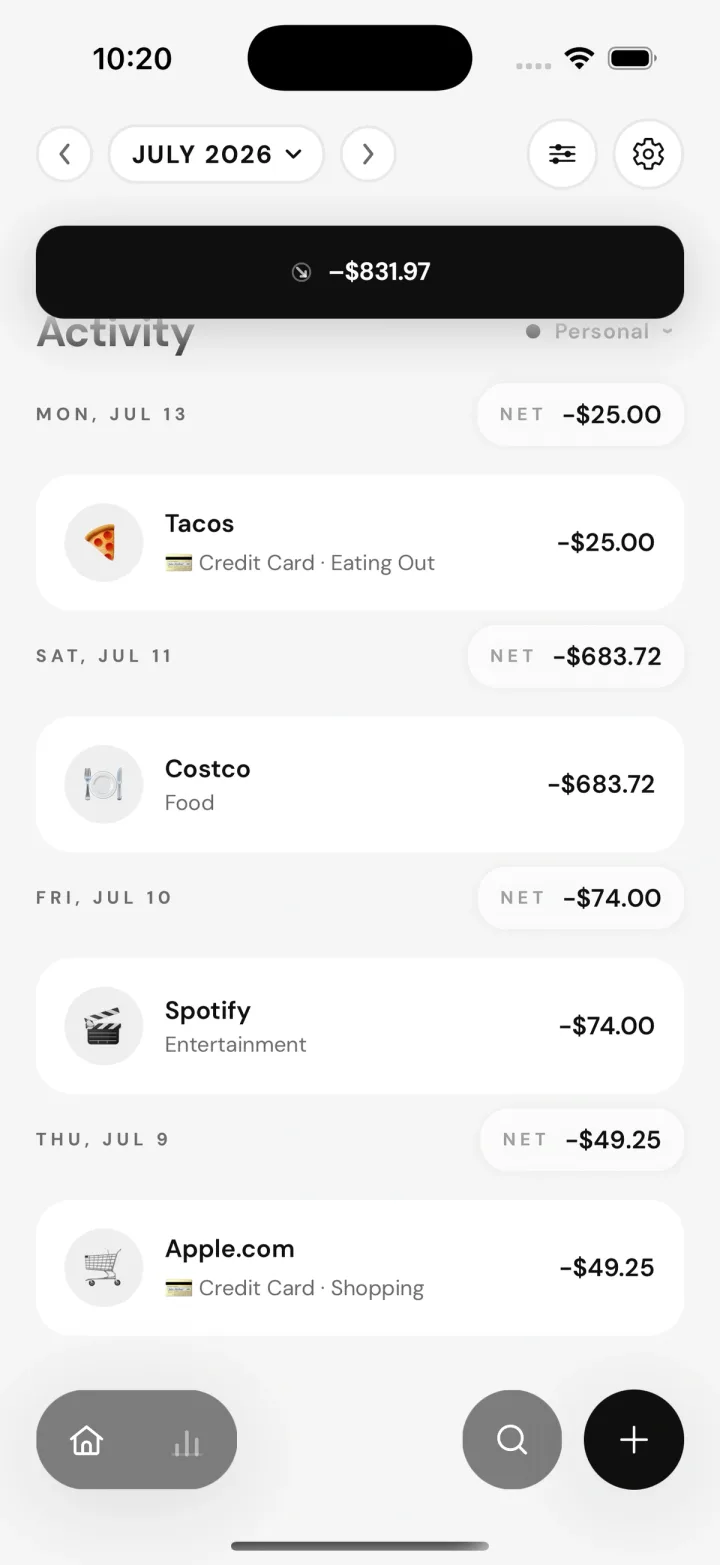The image size is (720, 1565).
Task: Switch to the bar chart stats tab
Action: tap(187, 1442)
